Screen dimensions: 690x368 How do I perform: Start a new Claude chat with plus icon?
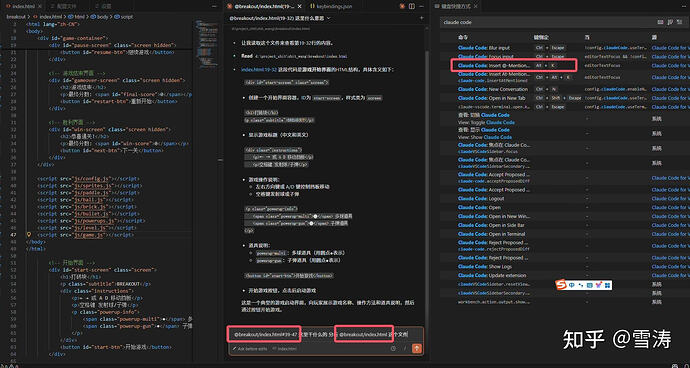click(x=421, y=18)
